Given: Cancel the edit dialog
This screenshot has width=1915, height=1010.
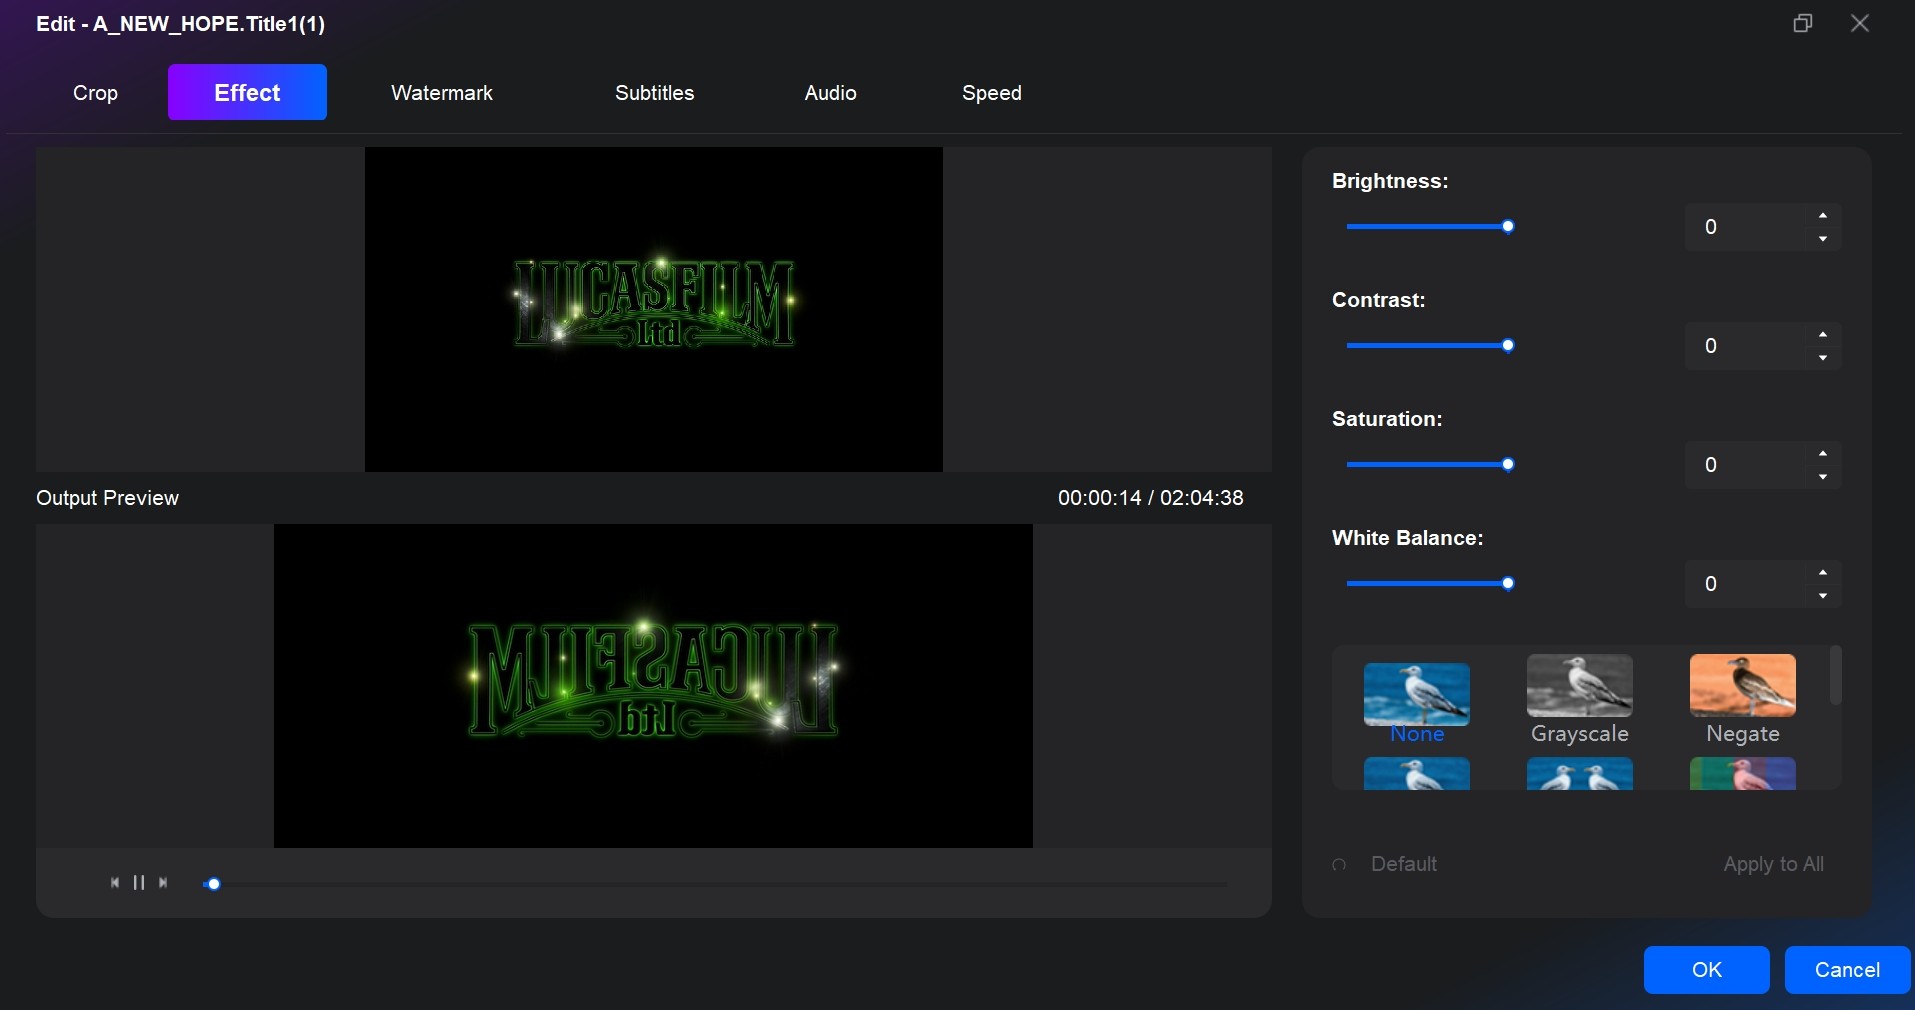Looking at the screenshot, I should click(x=1845, y=969).
